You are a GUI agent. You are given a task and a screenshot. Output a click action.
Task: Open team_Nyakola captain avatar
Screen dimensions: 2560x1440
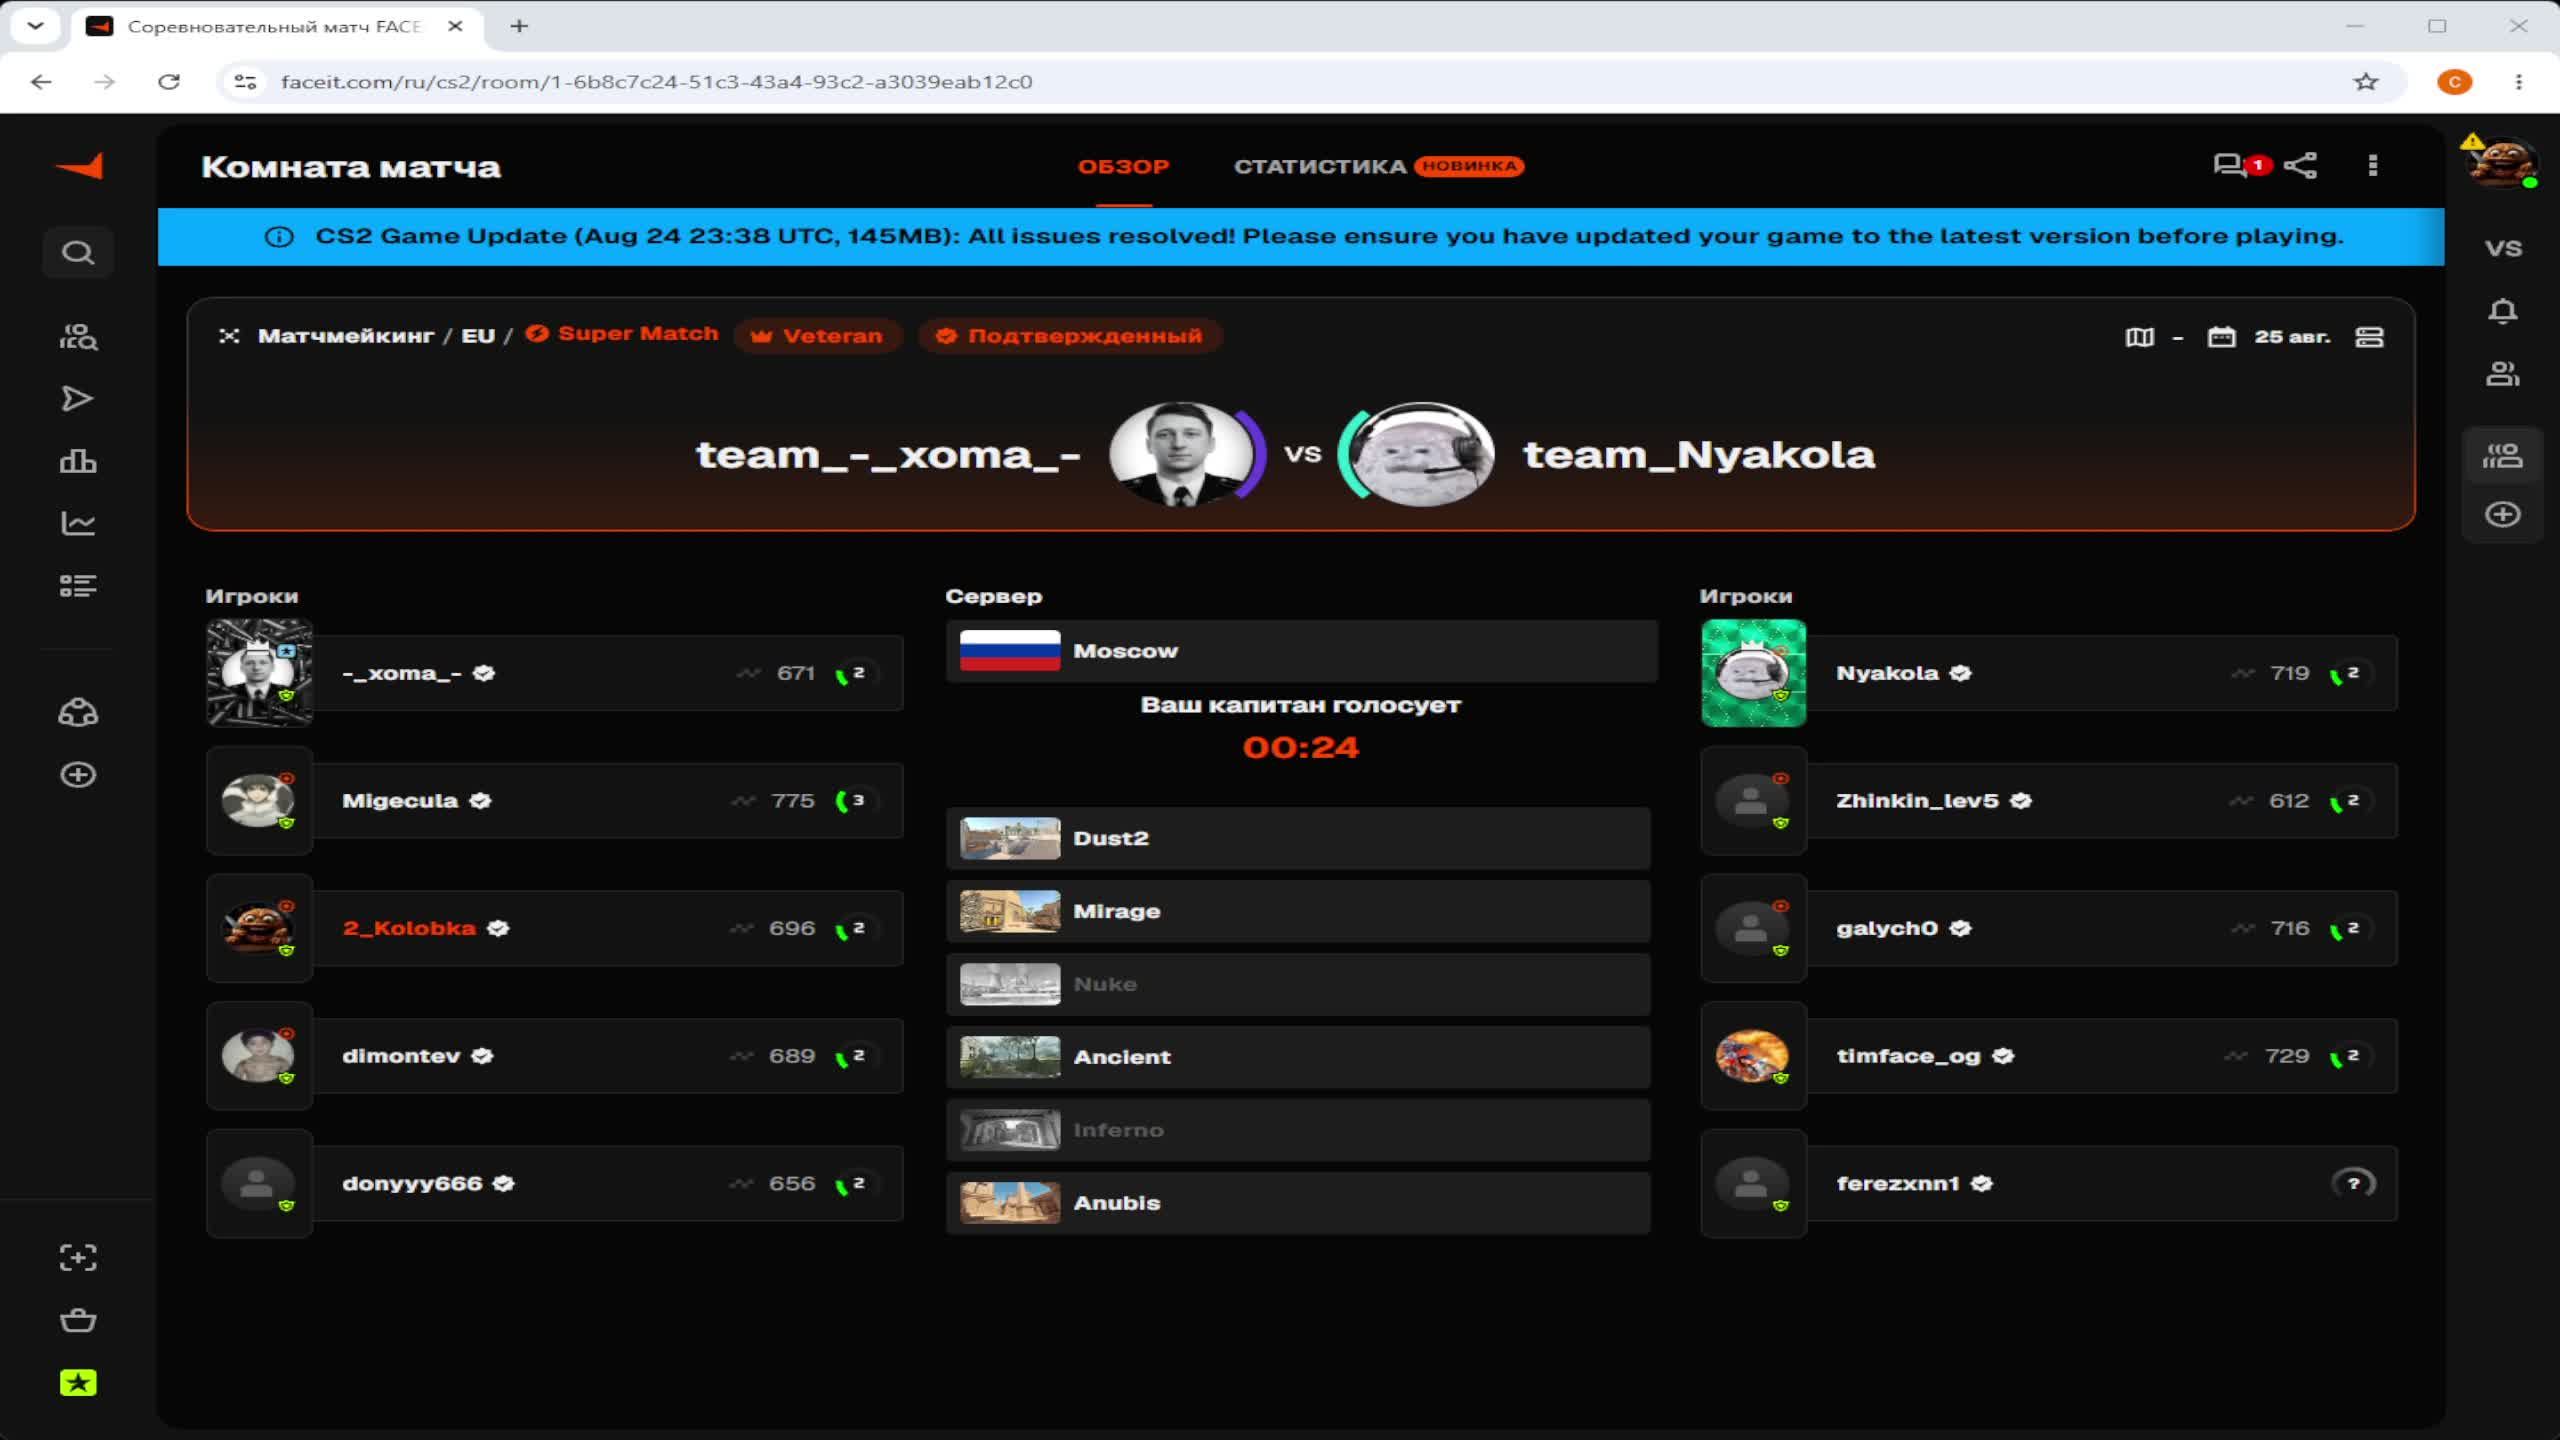(1421, 455)
